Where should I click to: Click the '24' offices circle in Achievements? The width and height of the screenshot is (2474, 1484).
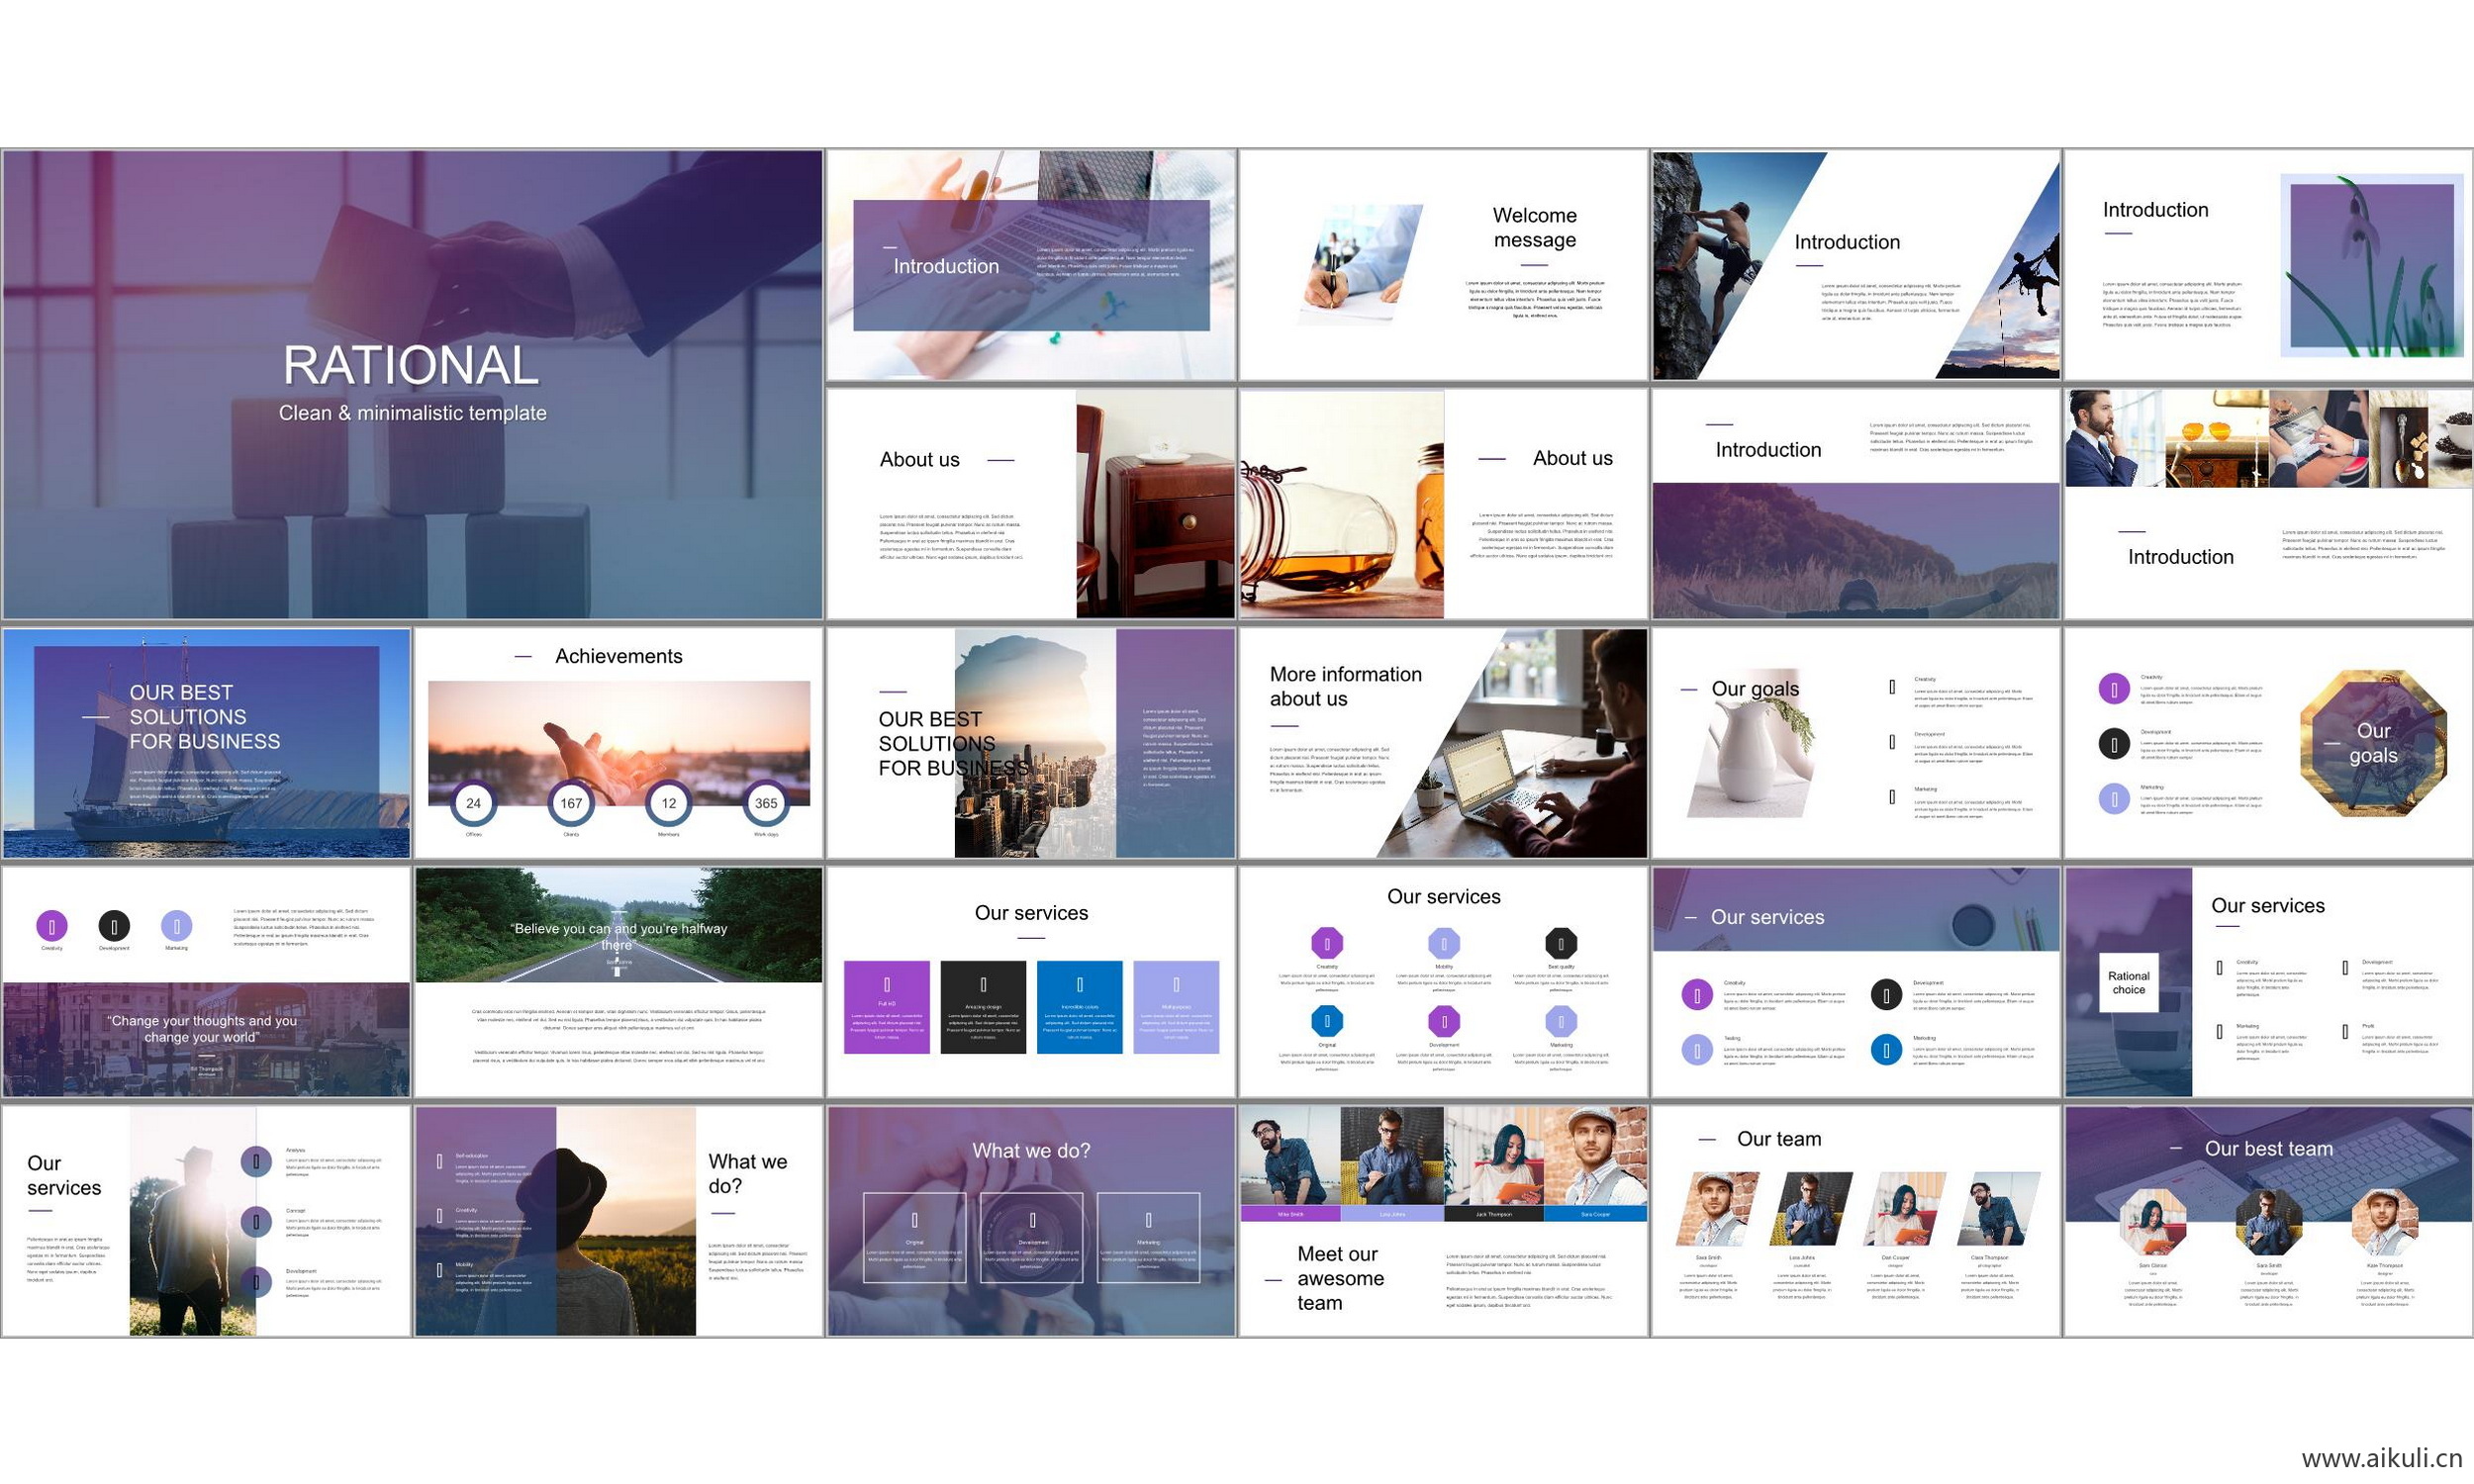pos(473,803)
